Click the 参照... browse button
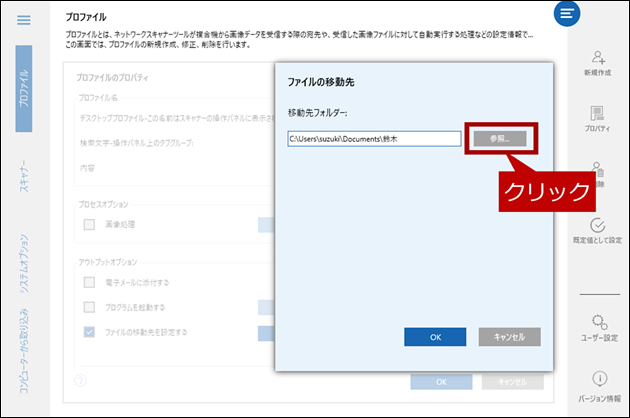The image size is (630, 418). click(x=500, y=139)
